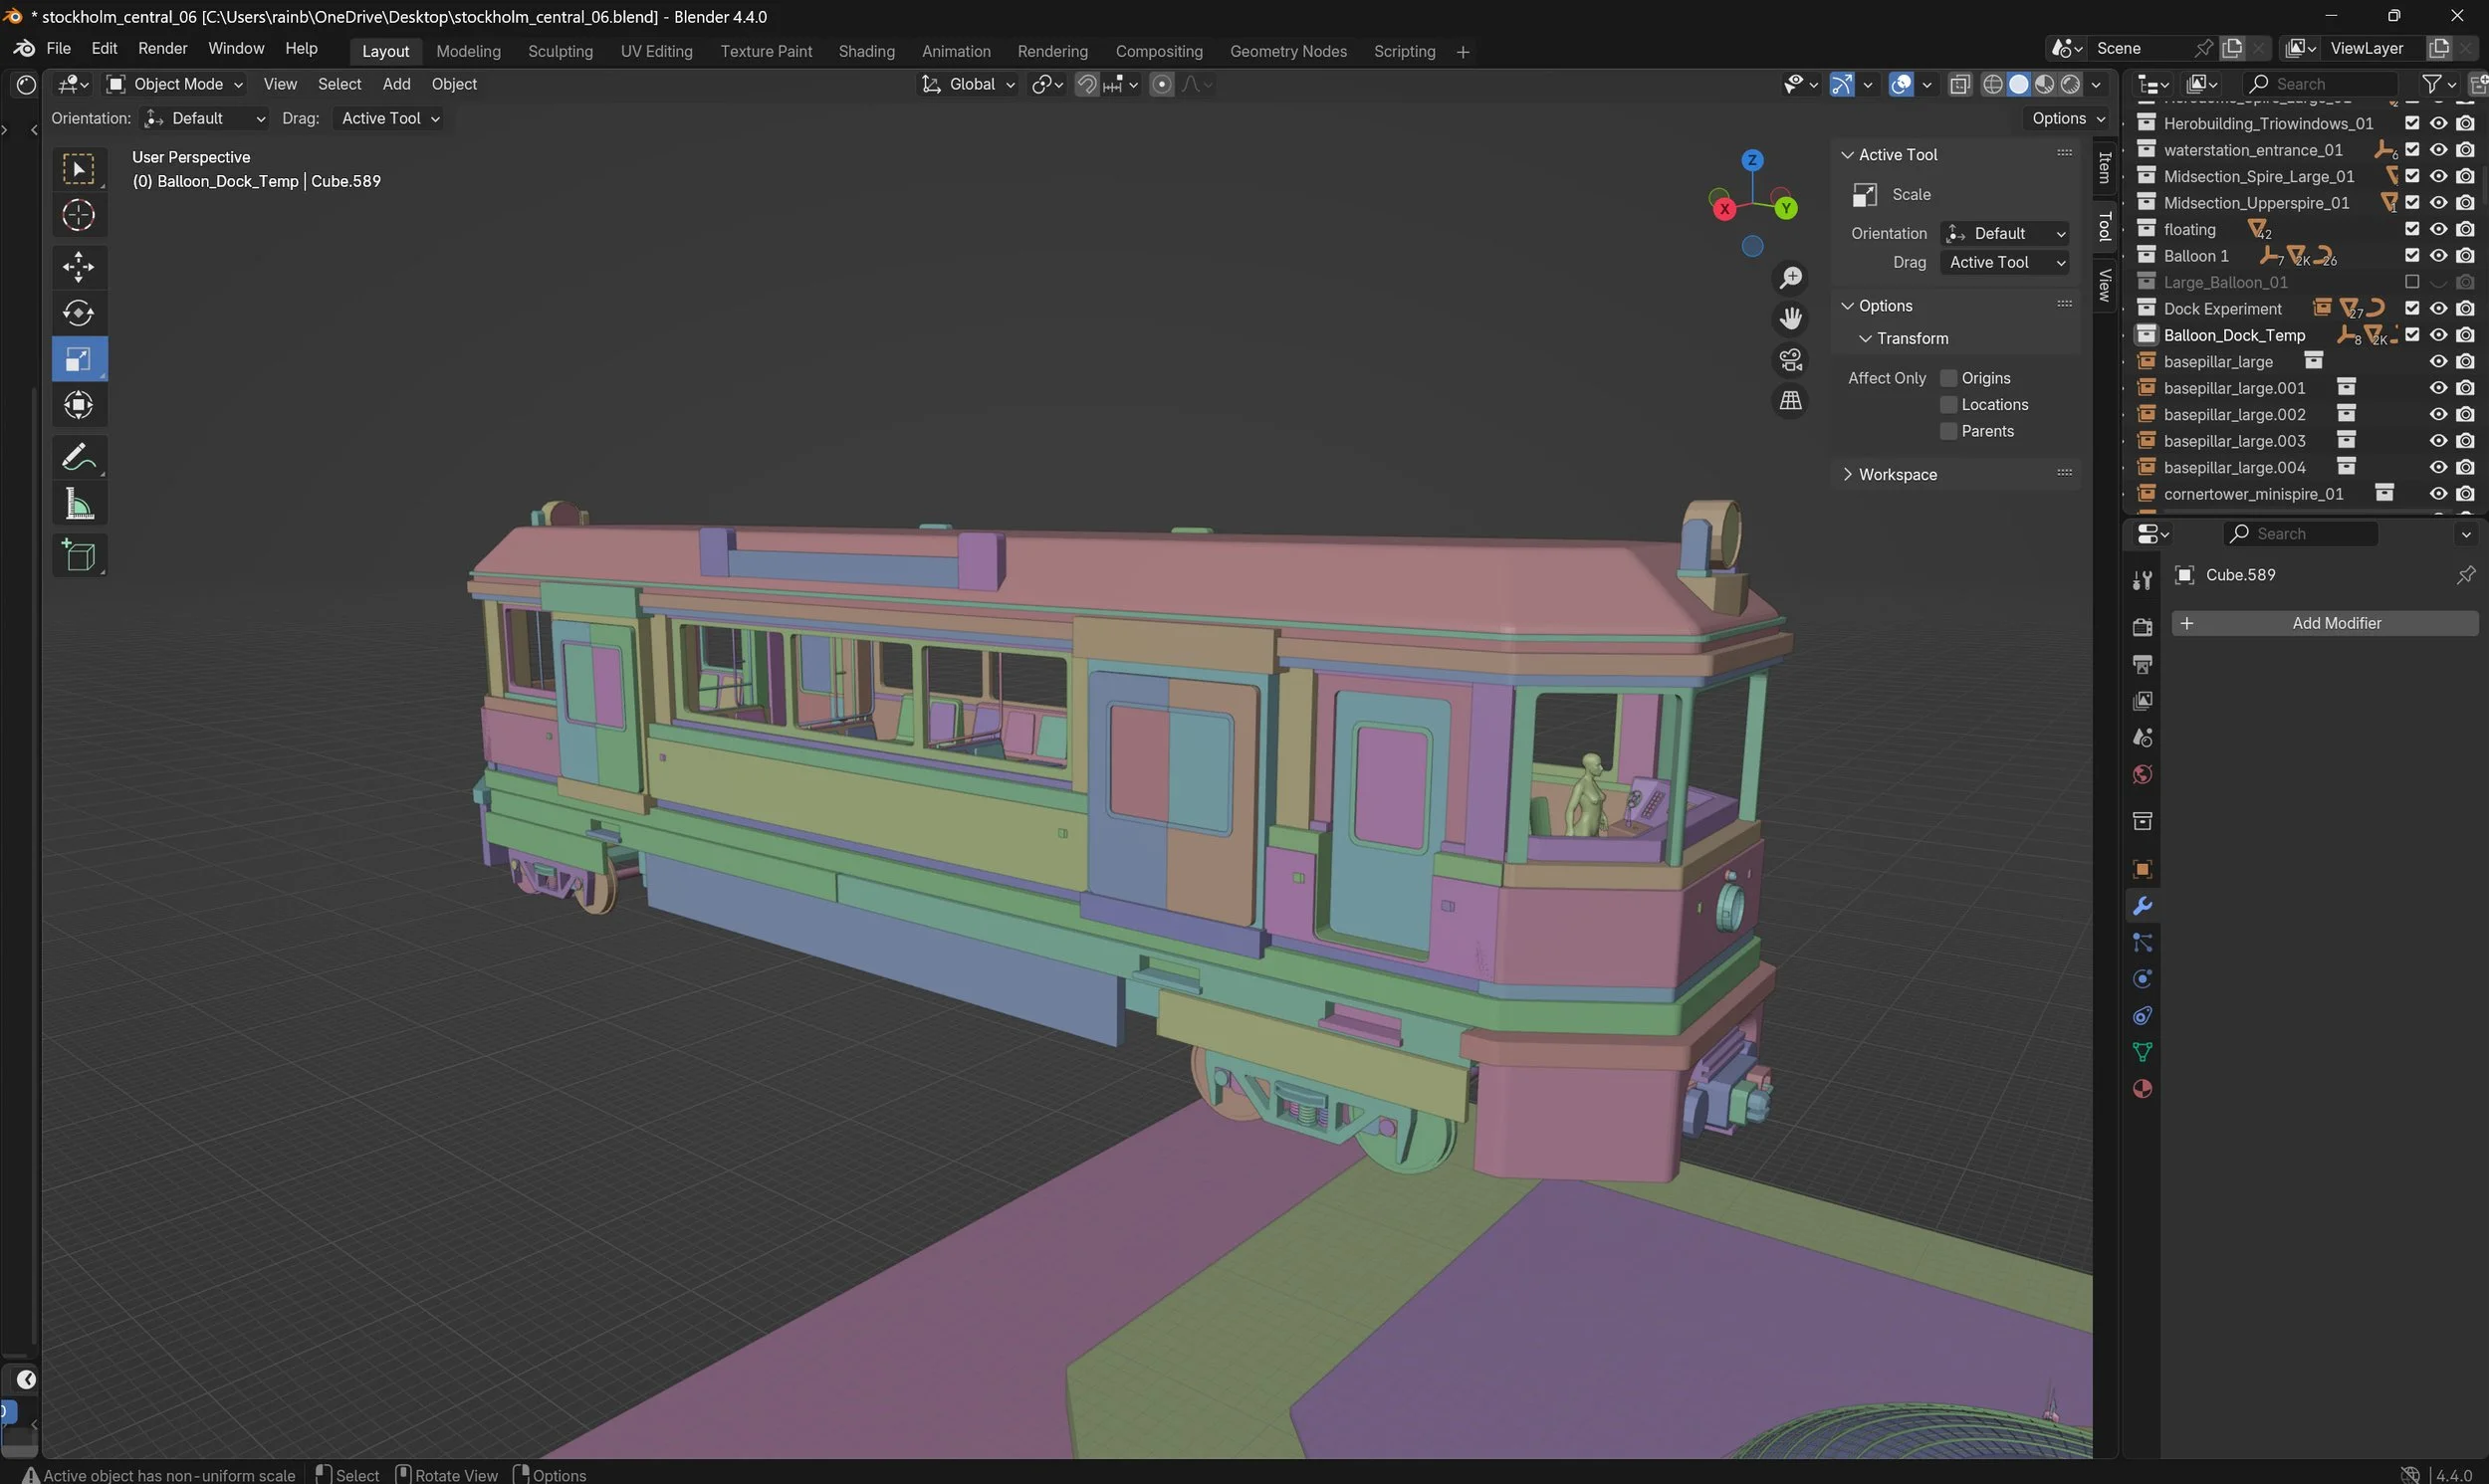2489x1484 pixels.
Task: Select the World properties tab
Action: pyautogui.click(x=2142, y=773)
